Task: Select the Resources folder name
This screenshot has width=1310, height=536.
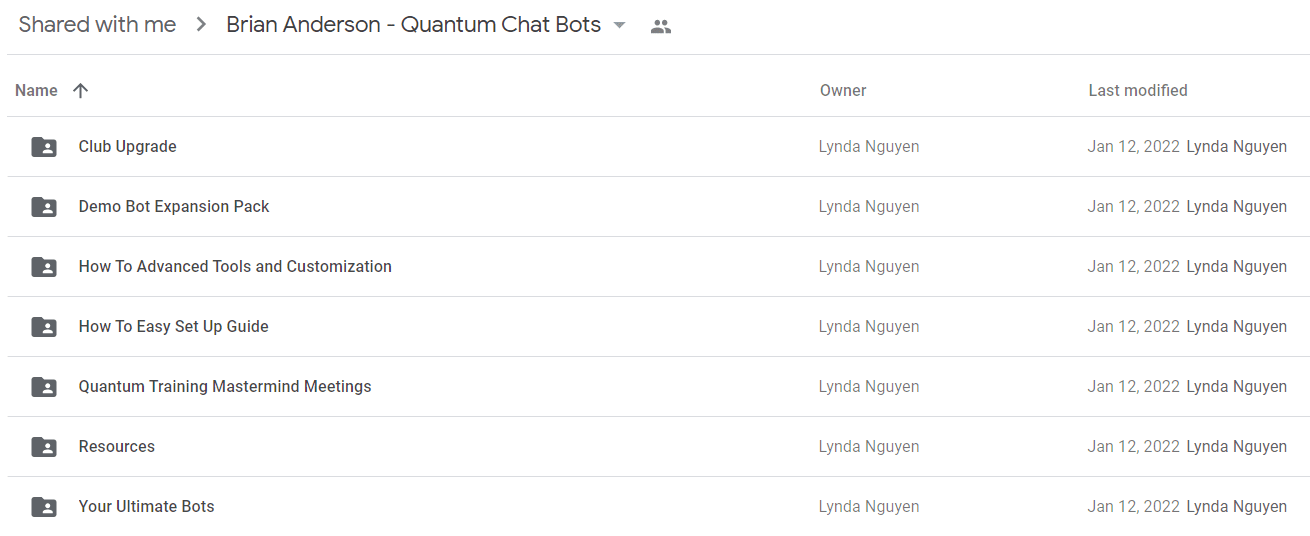Action: tap(117, 446)
